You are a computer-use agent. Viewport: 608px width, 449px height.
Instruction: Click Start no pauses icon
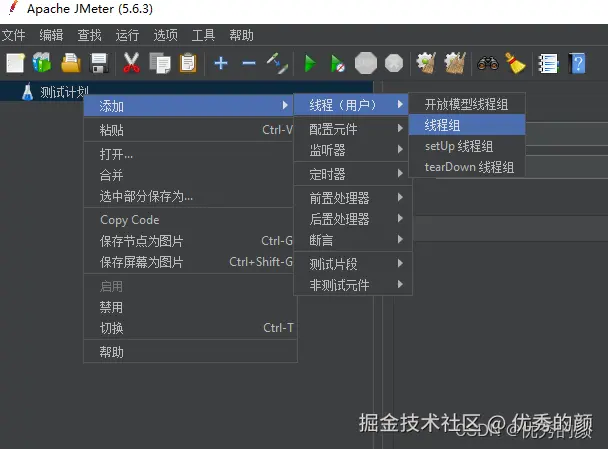pyautogui.click(x=337, y=63)
